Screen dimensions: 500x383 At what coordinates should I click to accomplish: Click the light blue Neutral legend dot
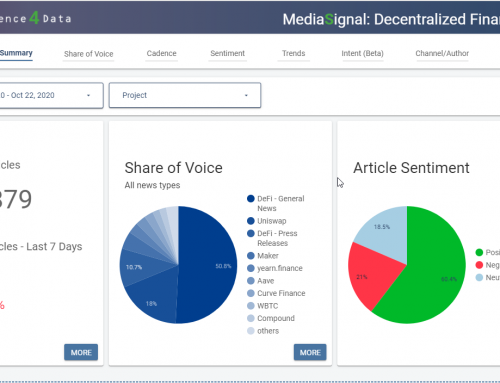pyautogui.click(x=479, y=277)
